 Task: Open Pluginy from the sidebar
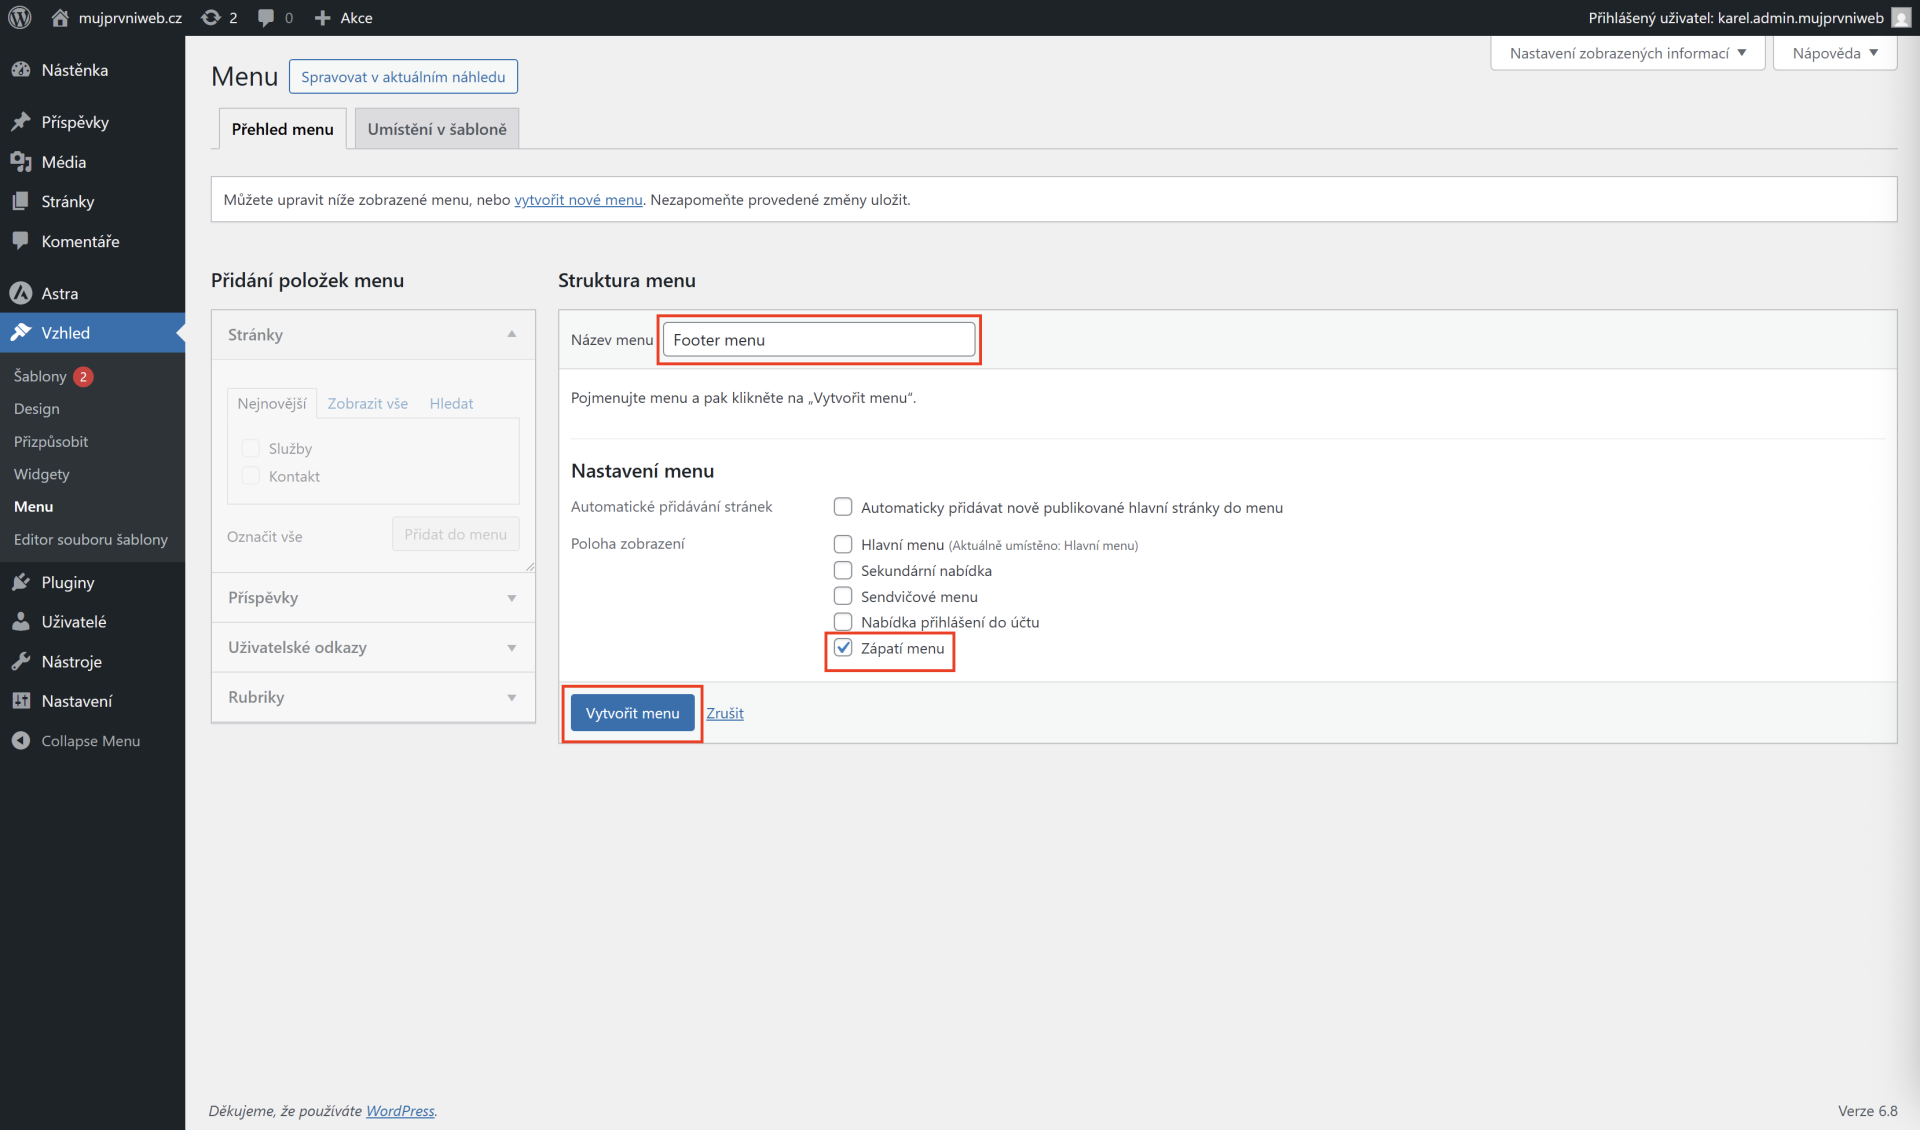click(68, 582)
